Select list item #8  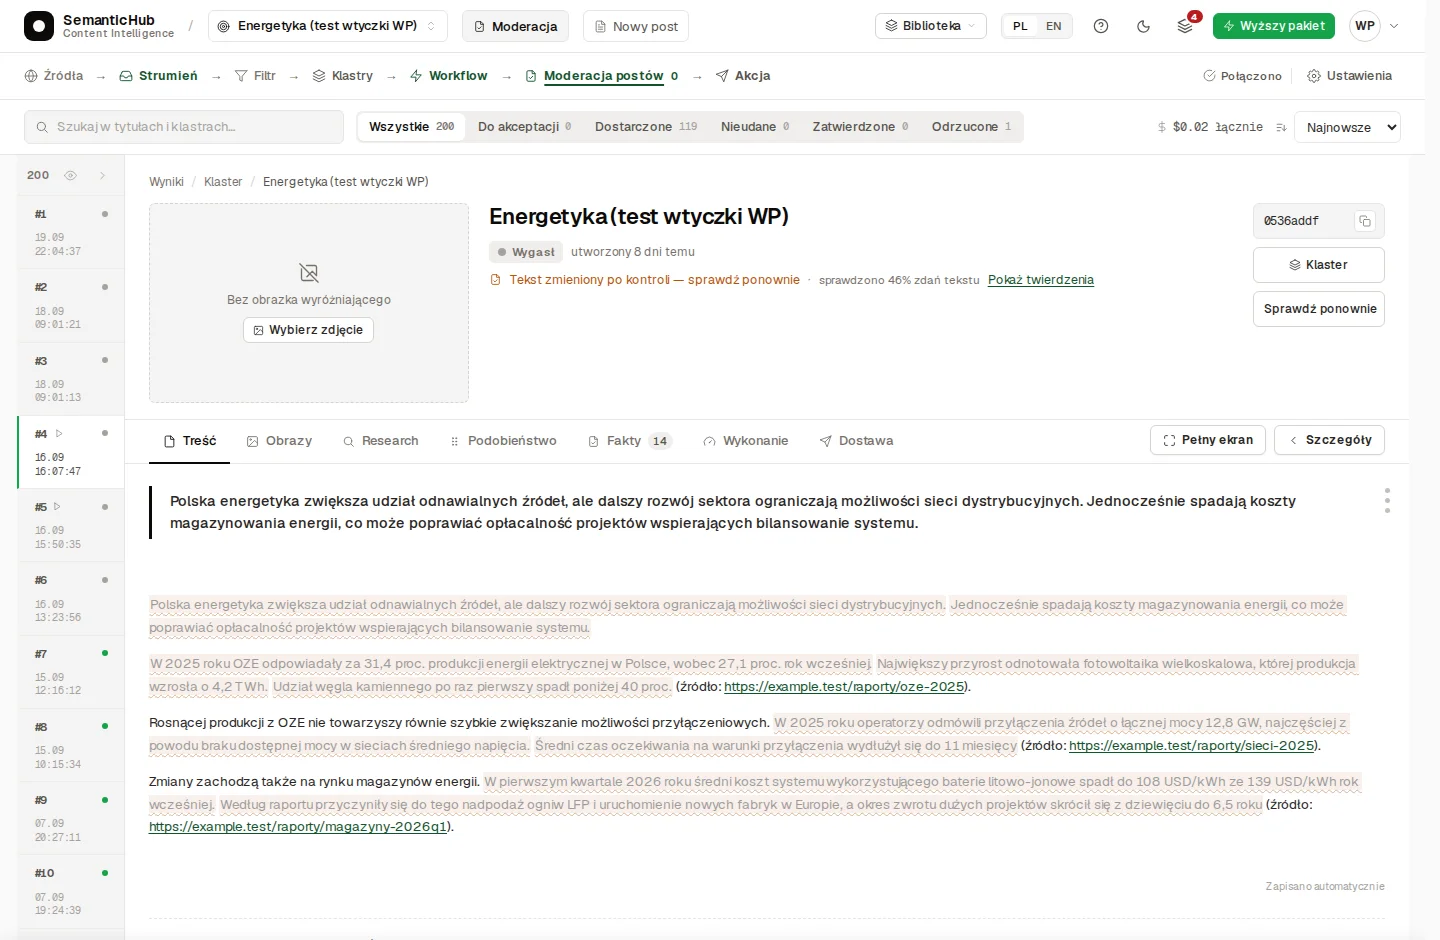pos(71,745)
